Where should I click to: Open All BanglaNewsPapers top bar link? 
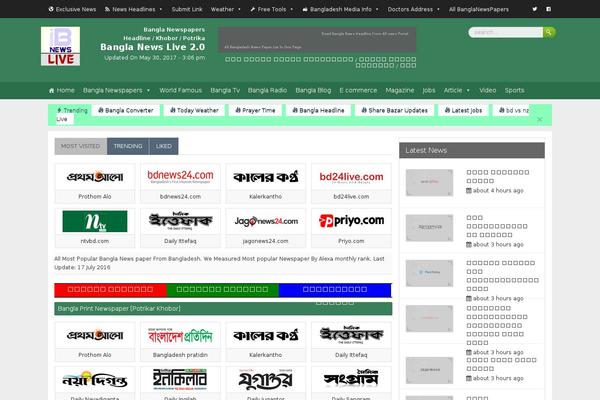(479, 9)
